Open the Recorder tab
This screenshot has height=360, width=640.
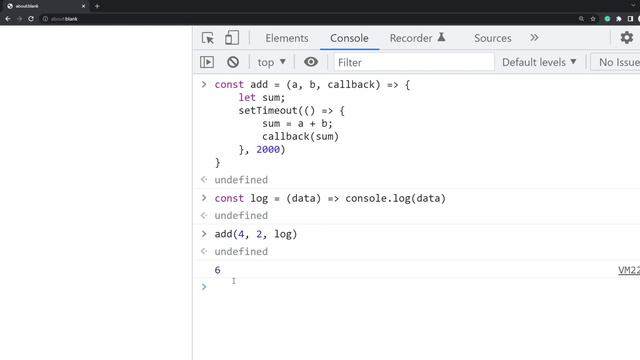click(x=411, y=38)
